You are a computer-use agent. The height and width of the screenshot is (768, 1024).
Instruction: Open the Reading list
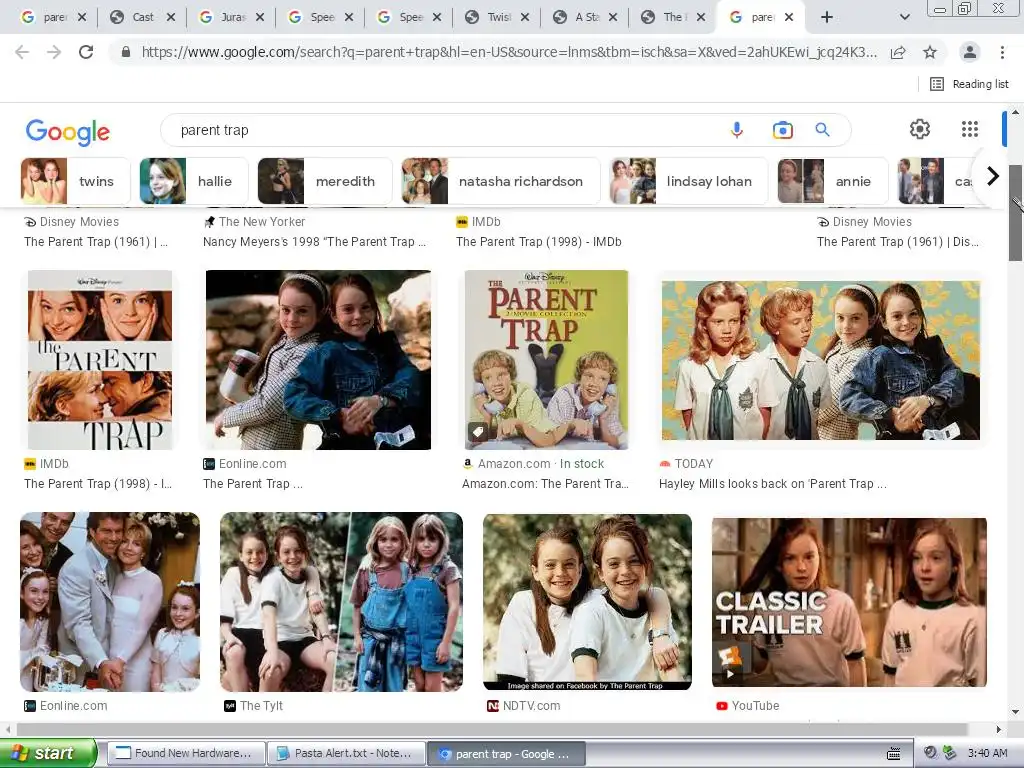(969, 84)
